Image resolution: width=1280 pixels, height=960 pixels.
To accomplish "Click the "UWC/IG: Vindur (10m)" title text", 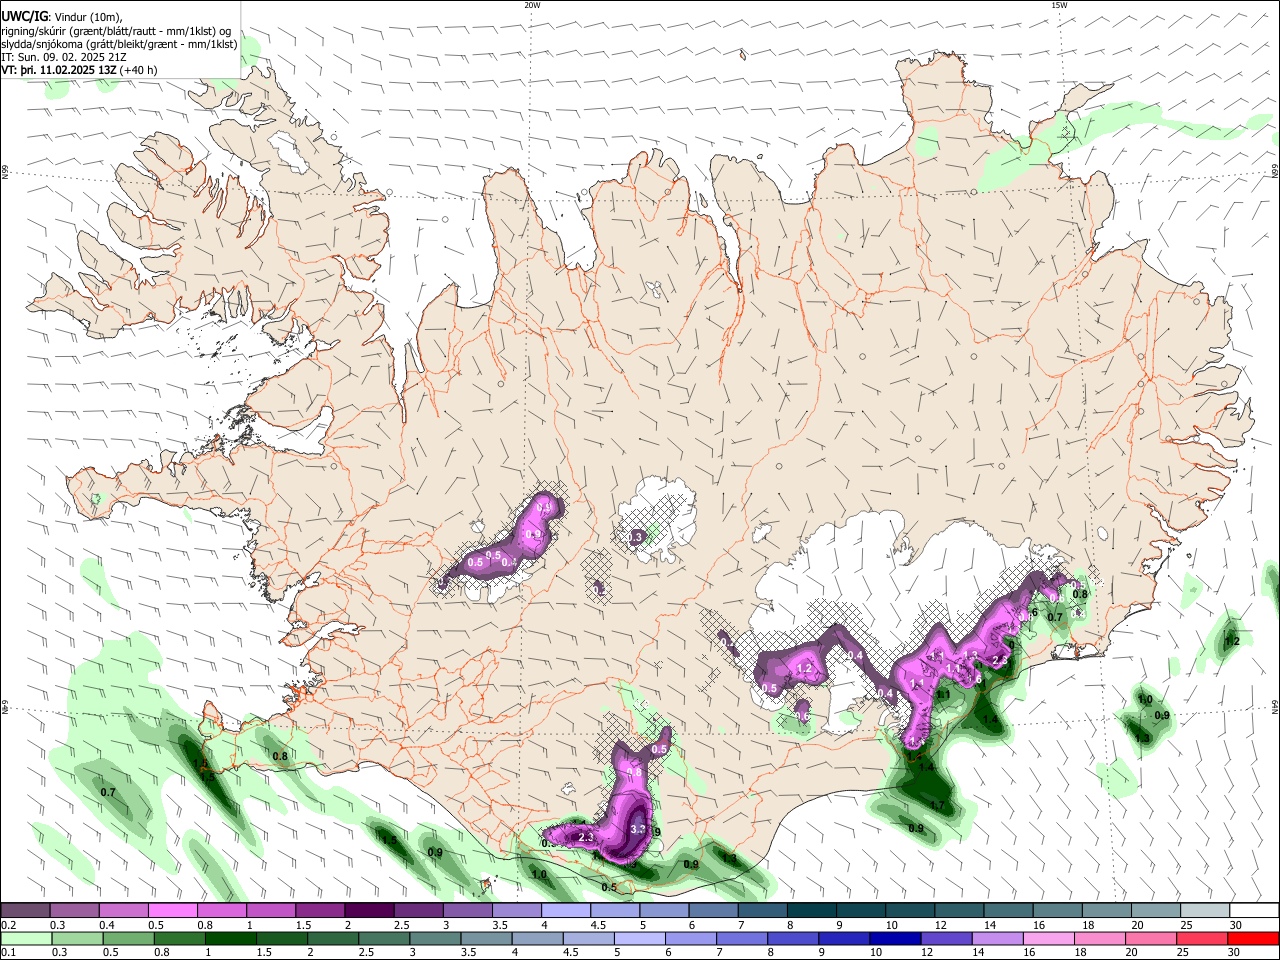I will pyautogui.click(x=62, y=16).
